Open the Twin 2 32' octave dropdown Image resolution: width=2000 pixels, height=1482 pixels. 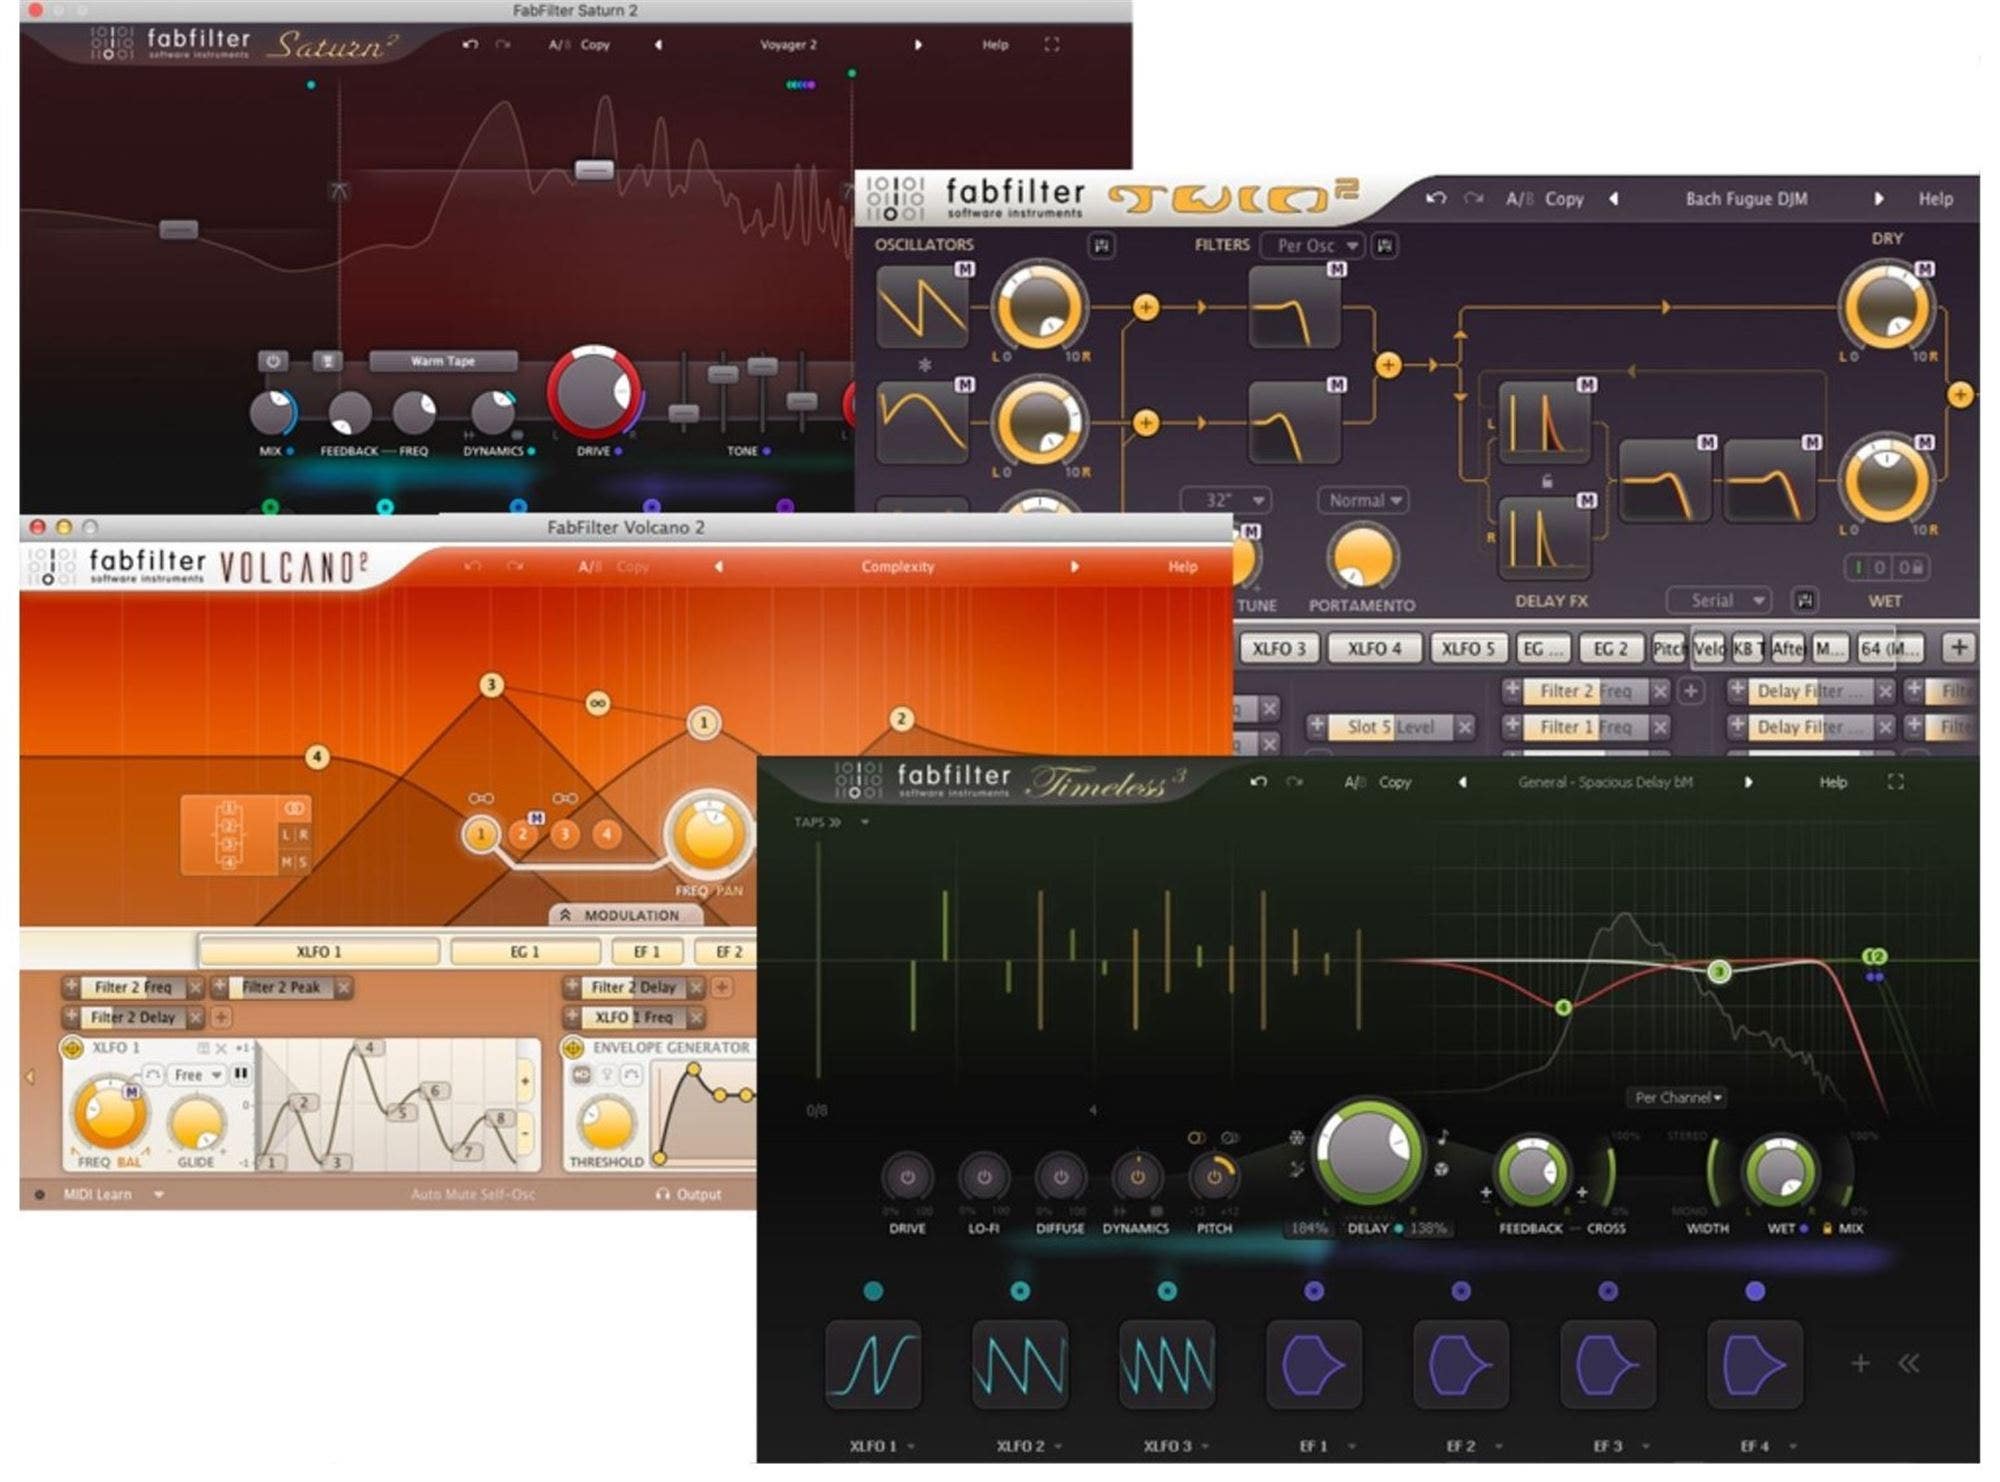coord(1226,500)
